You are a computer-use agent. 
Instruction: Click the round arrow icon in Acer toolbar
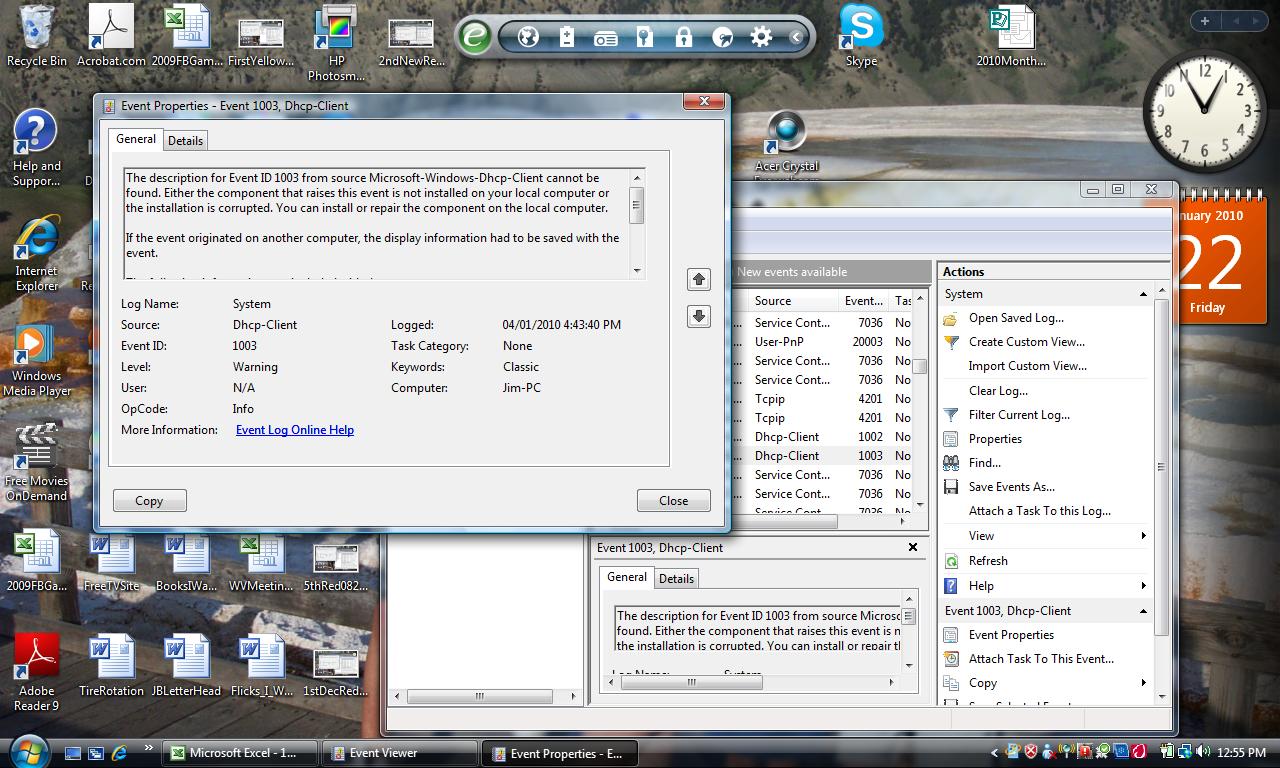click(x=722, y=37)
